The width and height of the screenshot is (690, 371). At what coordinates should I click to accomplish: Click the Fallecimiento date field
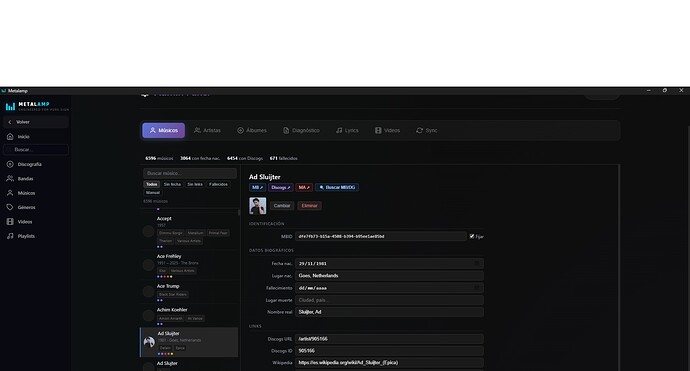[389, 288]
